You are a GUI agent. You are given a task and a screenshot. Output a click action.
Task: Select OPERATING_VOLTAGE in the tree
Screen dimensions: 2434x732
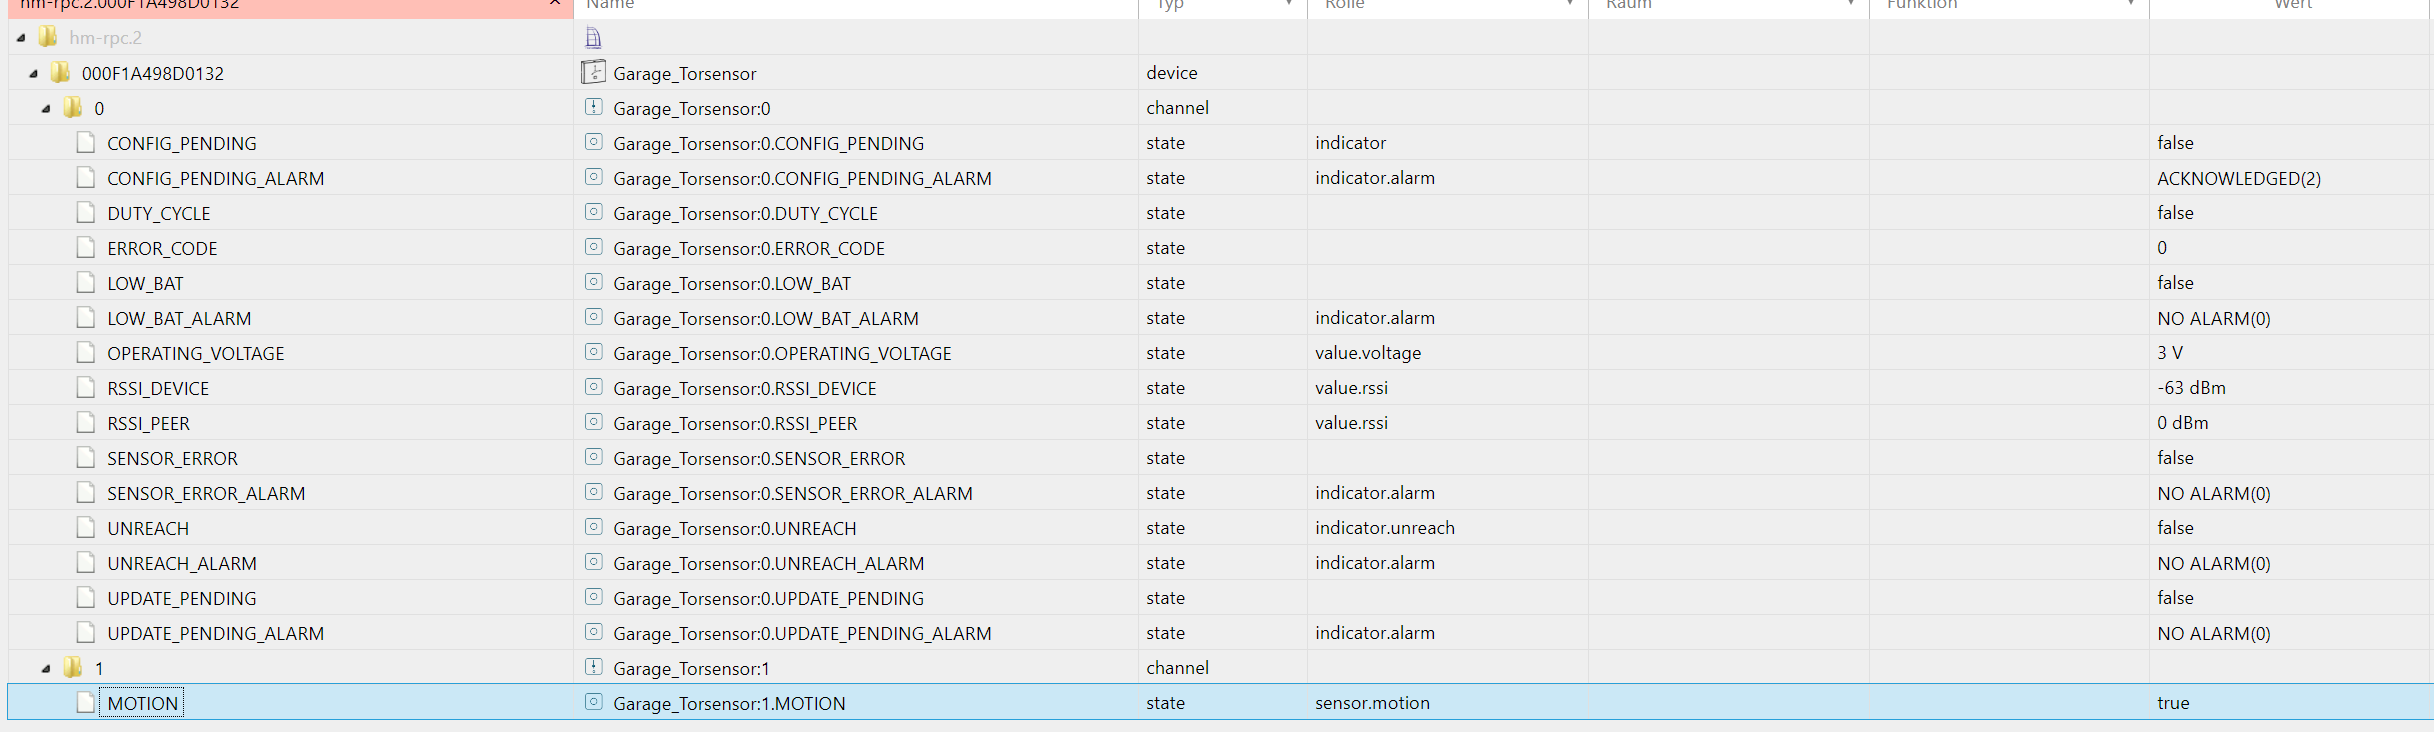(x=196, y=353)
